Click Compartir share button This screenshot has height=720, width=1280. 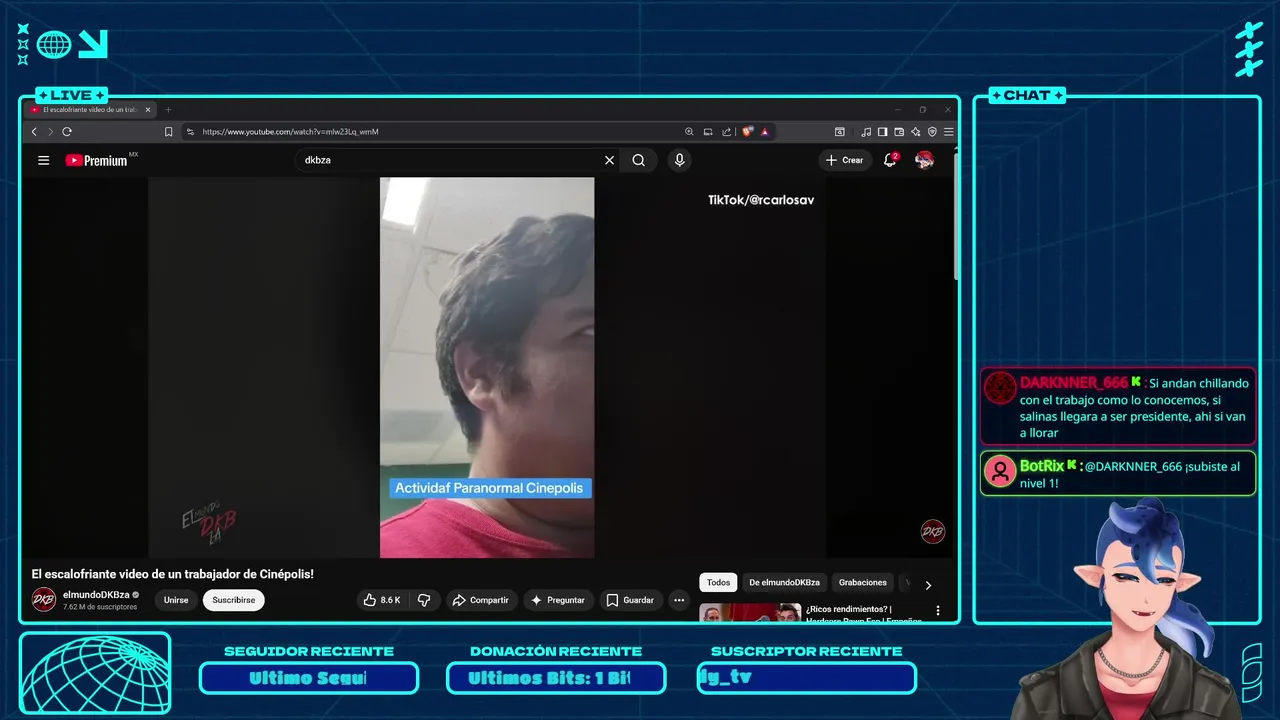click(x=481, y=600)
